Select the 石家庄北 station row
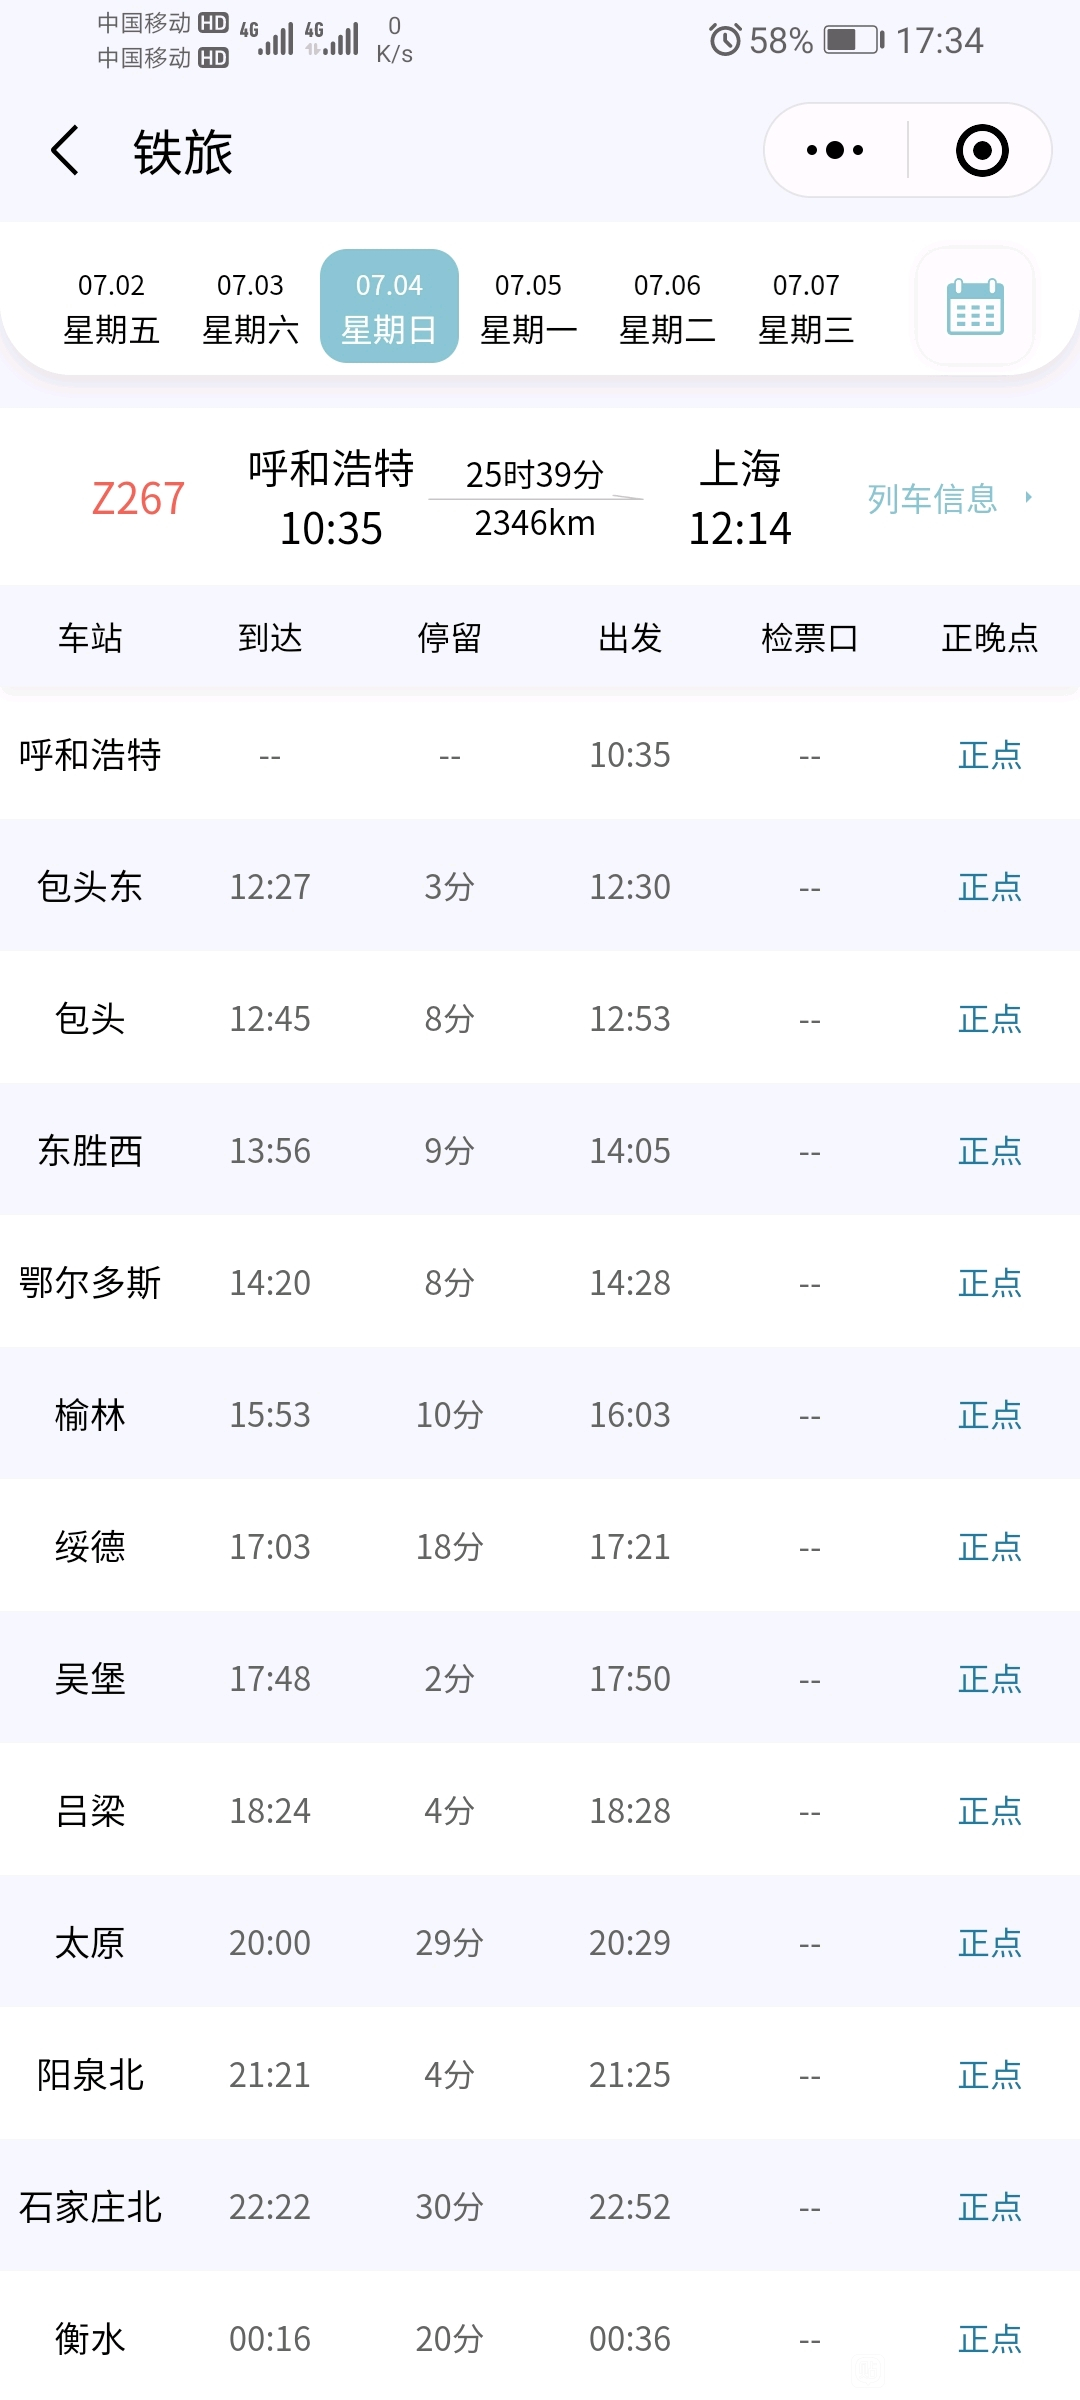The image size is (1080, 2400). point(540,2207)
